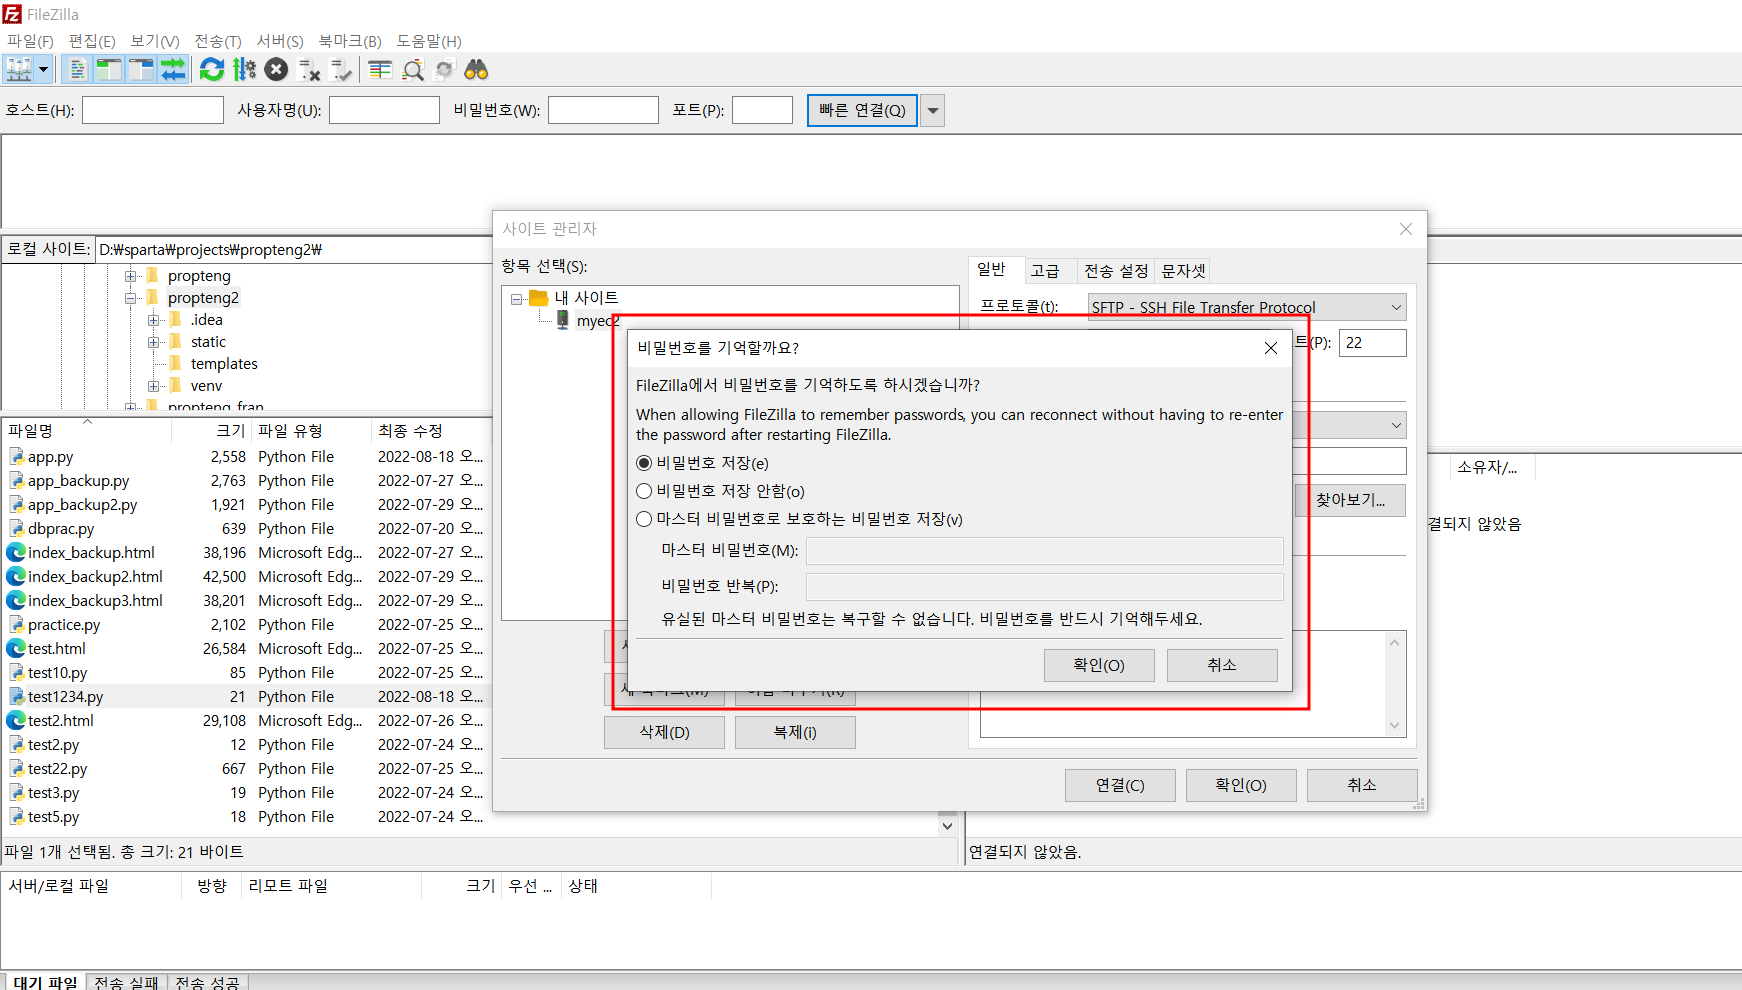Click the practice.py file icon
The width and height of the screenshot is (1742, 990).
[x=17, y=624]
